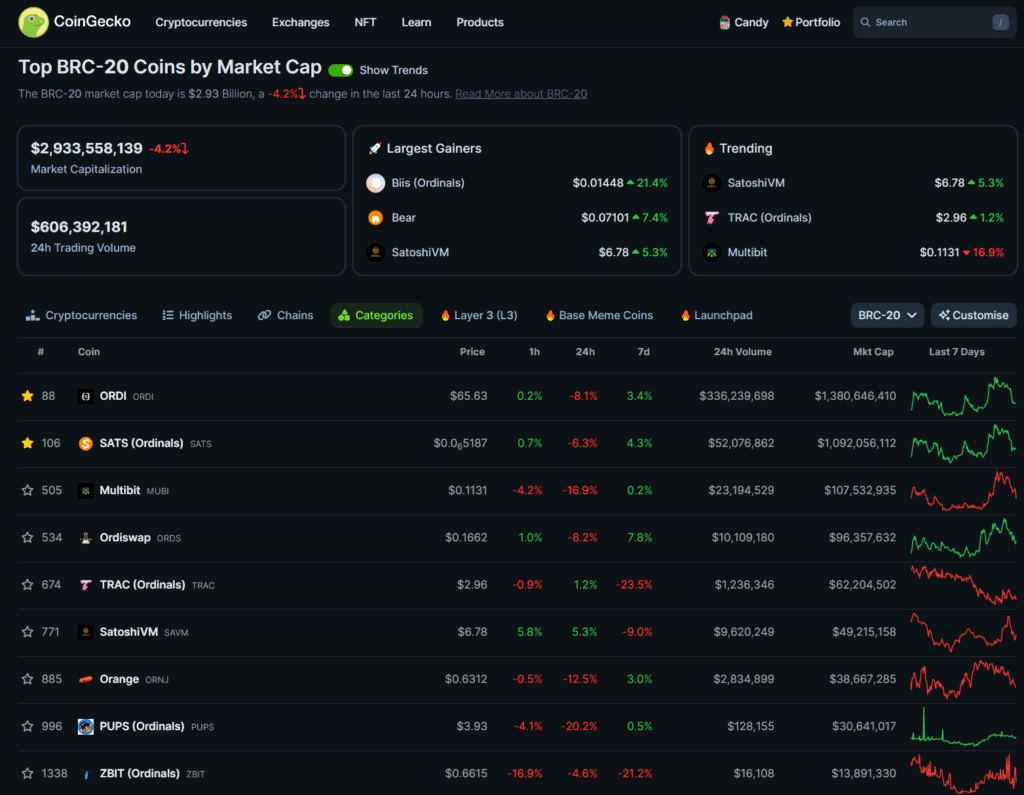Sort table by Mkt Cap header

click(873, 351)
